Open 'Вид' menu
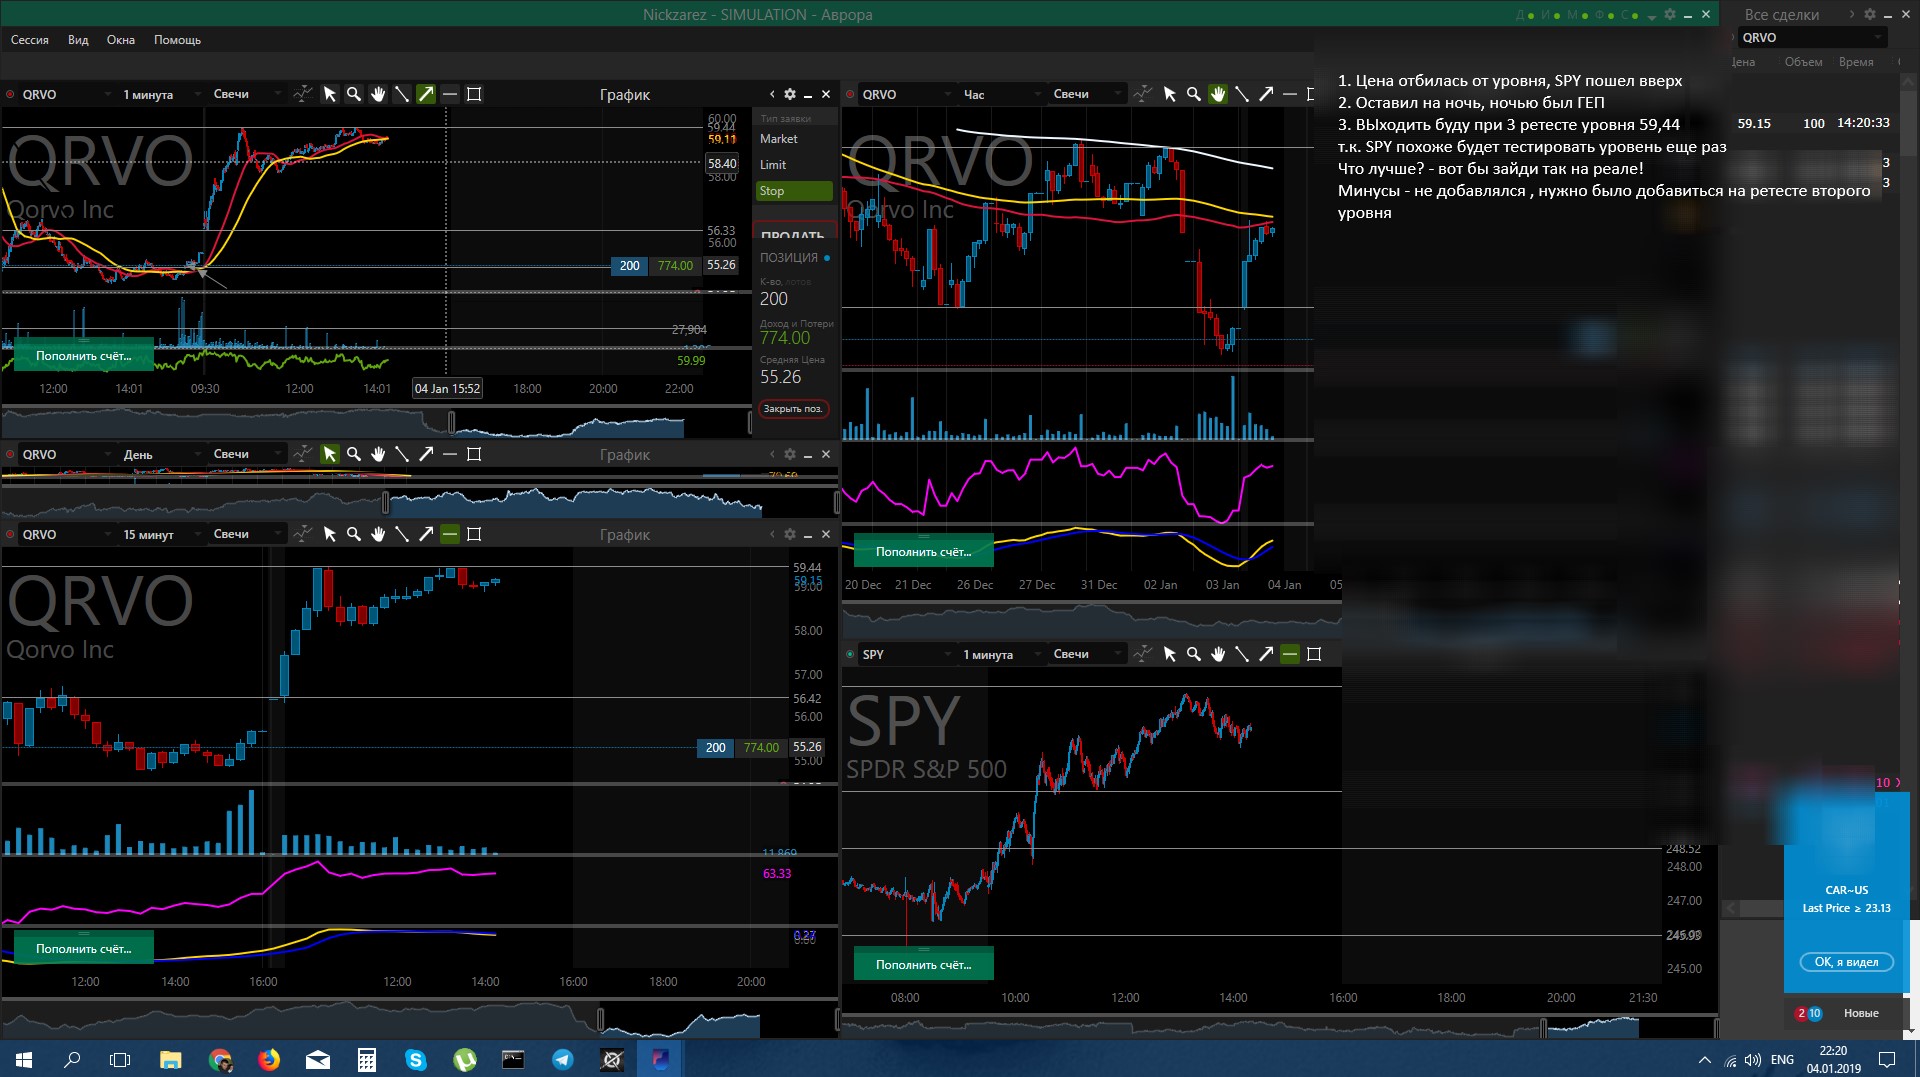Image resolution: width=1920 pixels, height=1077 pixels. [78, 40]
